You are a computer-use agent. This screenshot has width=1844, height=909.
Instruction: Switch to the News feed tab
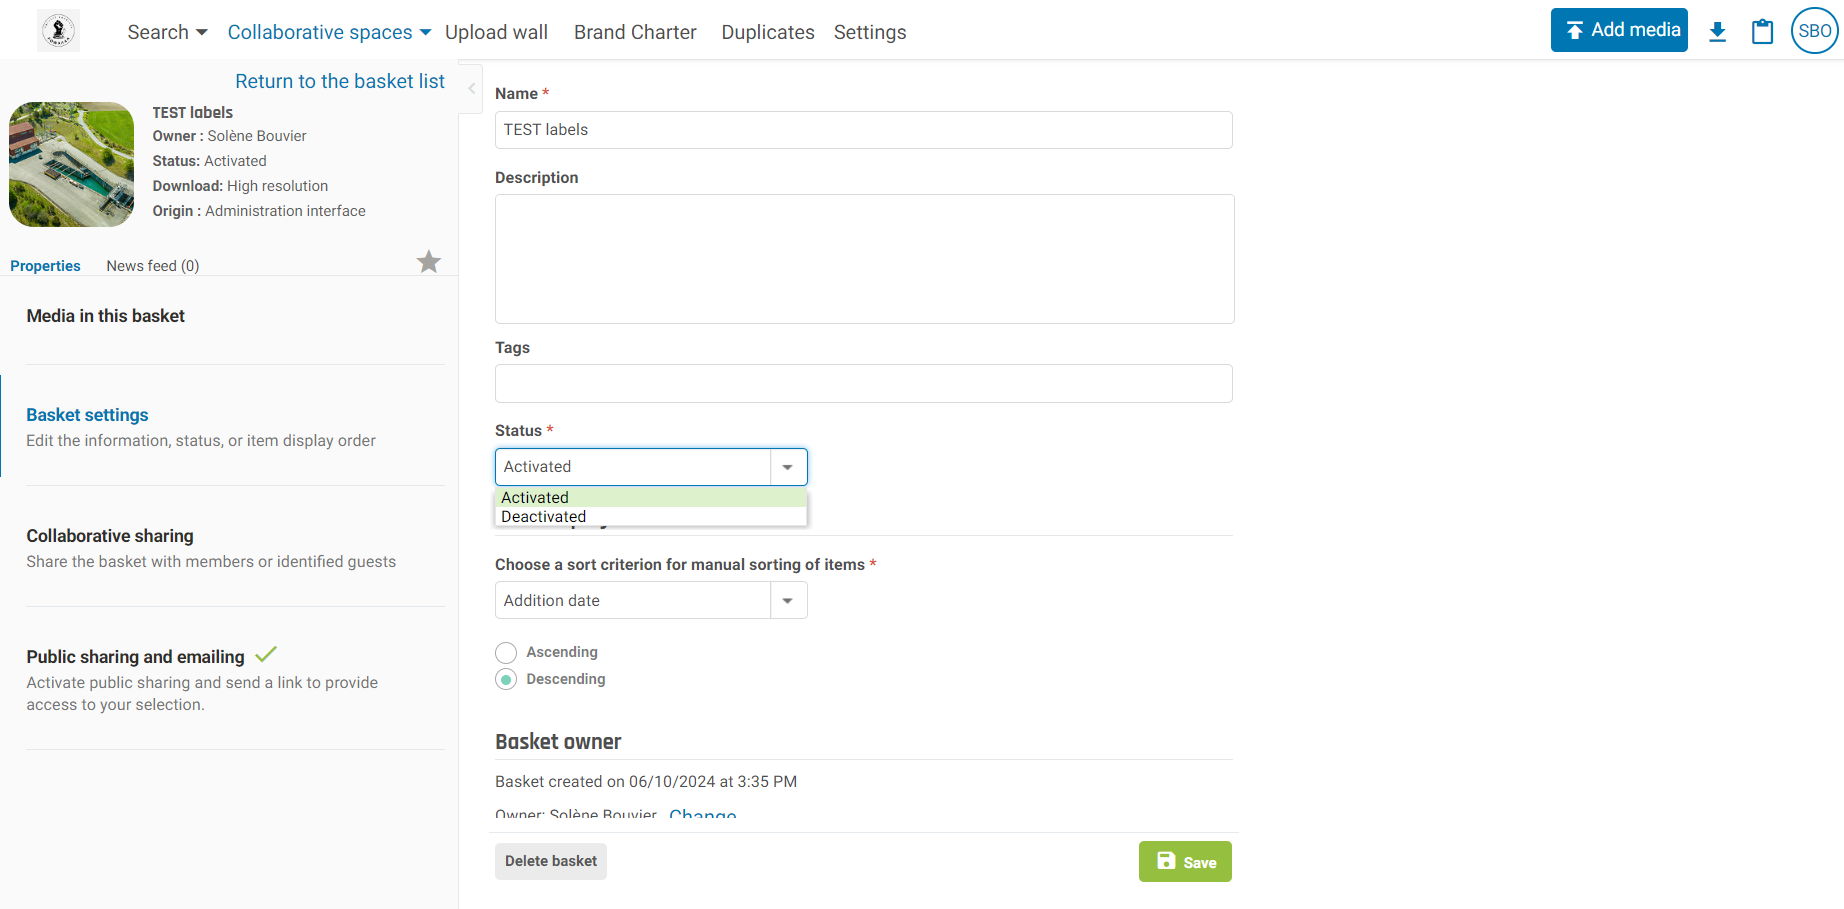(x=153, y=266)
